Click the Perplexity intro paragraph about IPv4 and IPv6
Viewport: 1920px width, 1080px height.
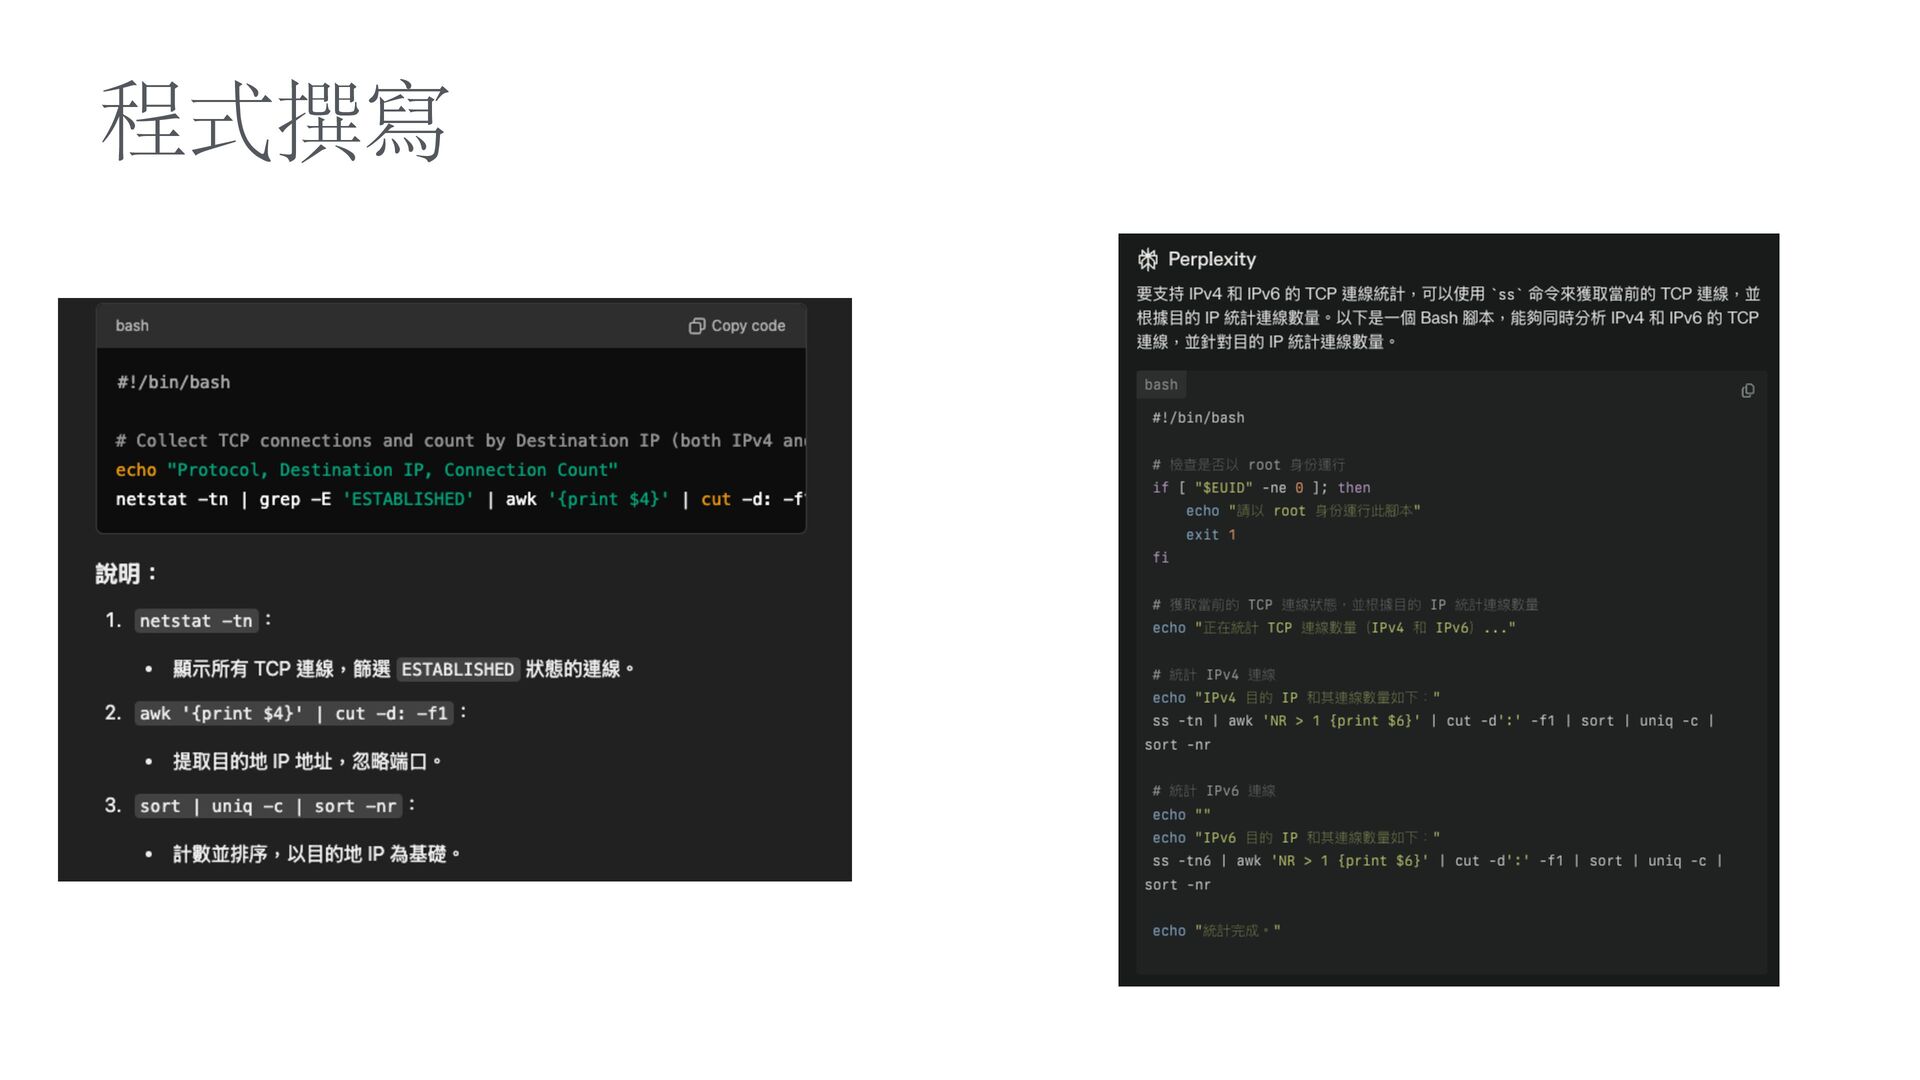[x=1447, y=318]
